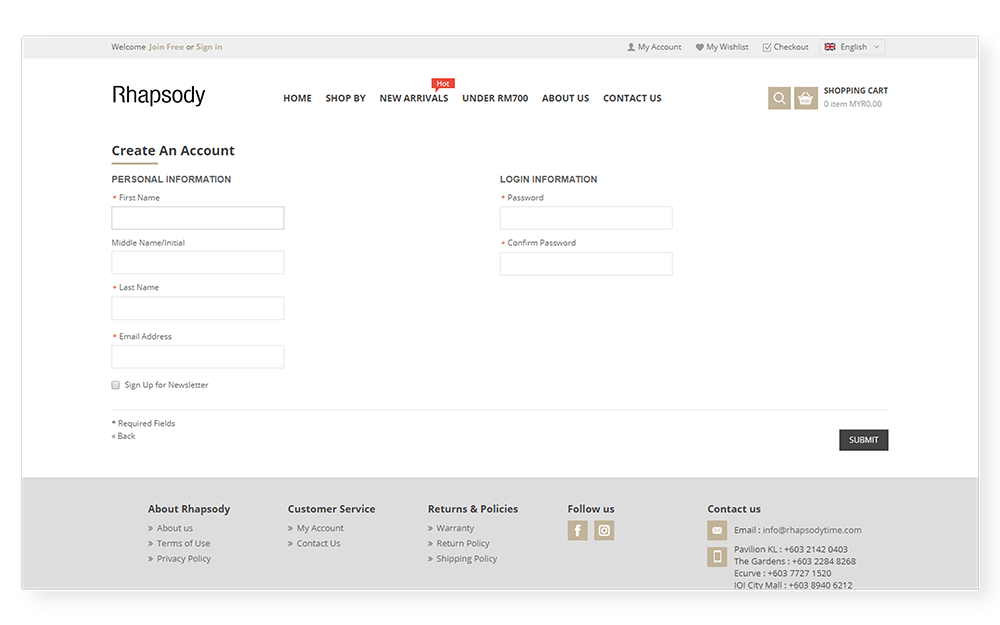This screenshot has width=1000, height=625.
Task: Visit the Facebook page icon
Action: pos(578,530)
